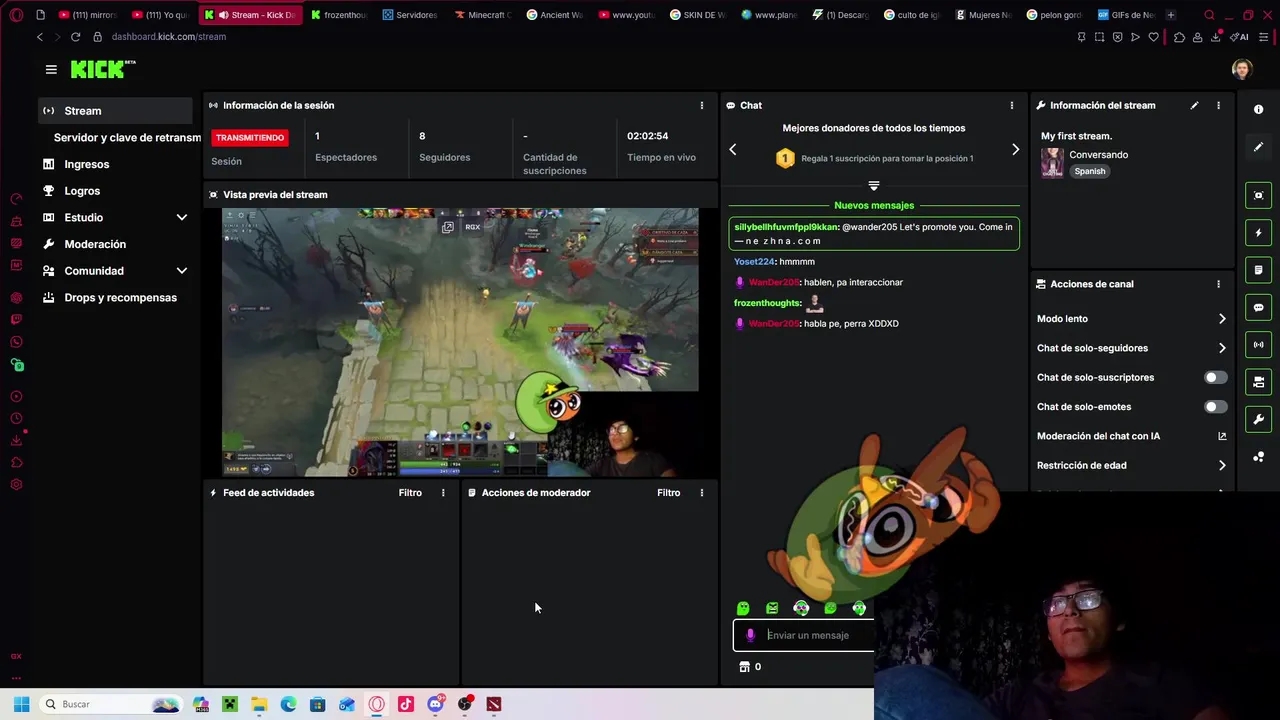
Task: Click the store icon below chat input
Action: click(x=744, y=667)
